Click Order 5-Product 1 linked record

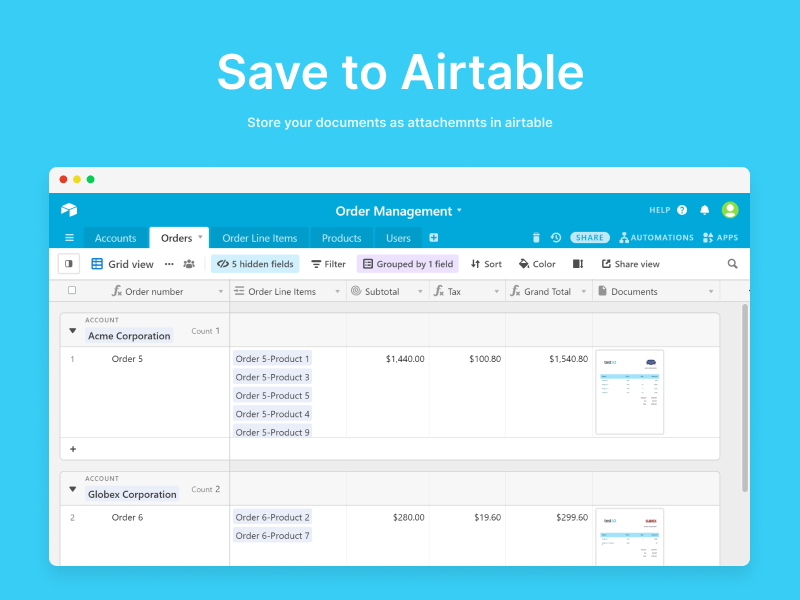tap(272, 359)
